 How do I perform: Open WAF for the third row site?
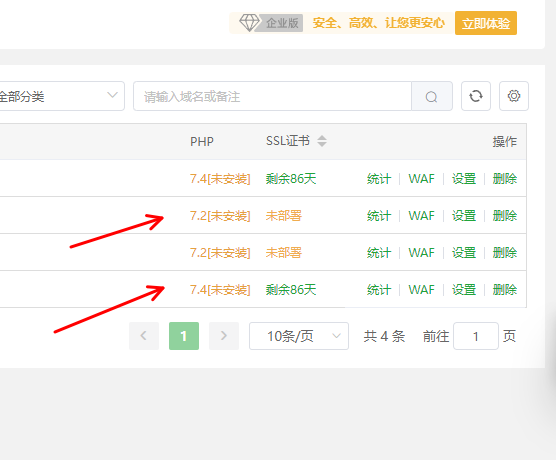pos(421,253)
